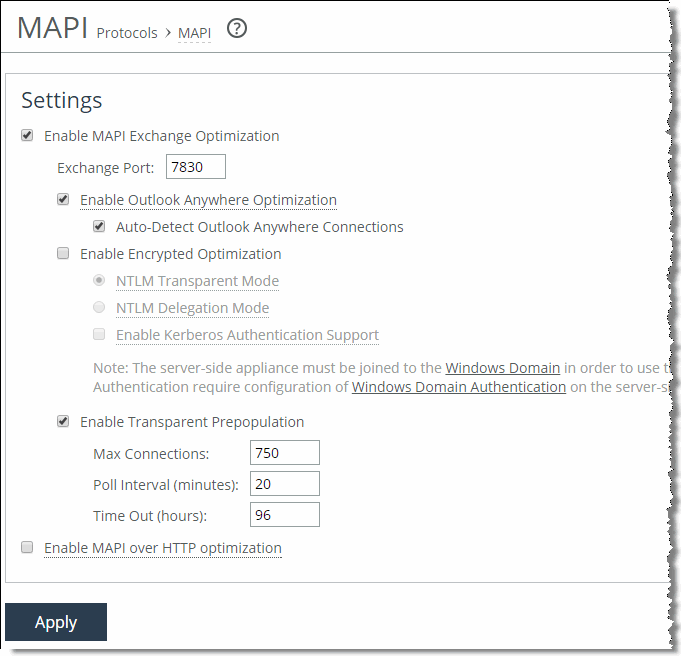
Task: Click the Max Connections input field
Action: point(285,453)
